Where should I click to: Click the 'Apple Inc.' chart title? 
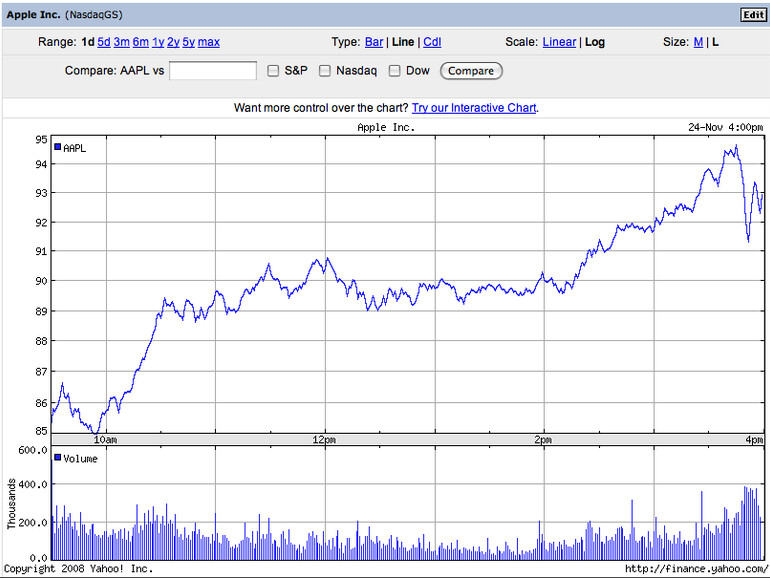pos(386,128)
